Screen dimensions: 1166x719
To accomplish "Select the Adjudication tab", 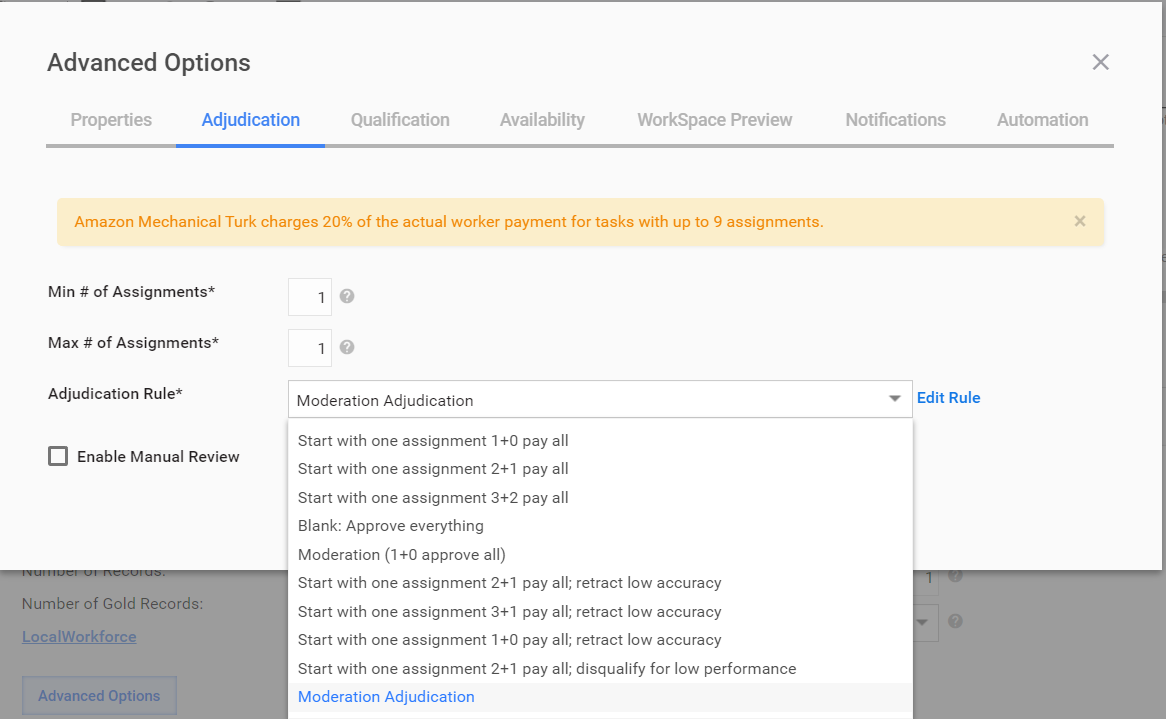I will pyautogui.click(x=251, y=120).
